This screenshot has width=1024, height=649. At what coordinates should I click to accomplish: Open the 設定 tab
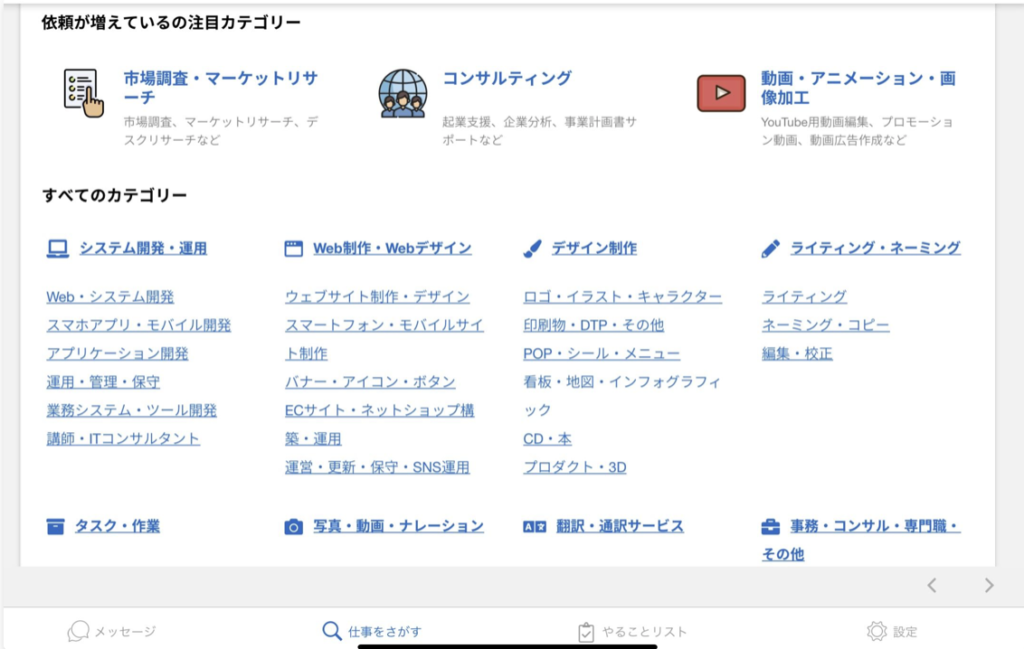tap(892, 631)
